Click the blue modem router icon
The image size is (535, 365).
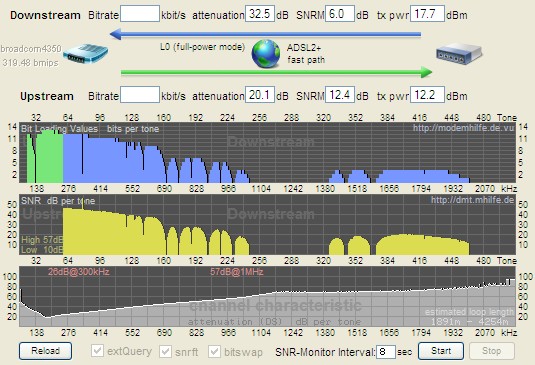pos(86,54)
